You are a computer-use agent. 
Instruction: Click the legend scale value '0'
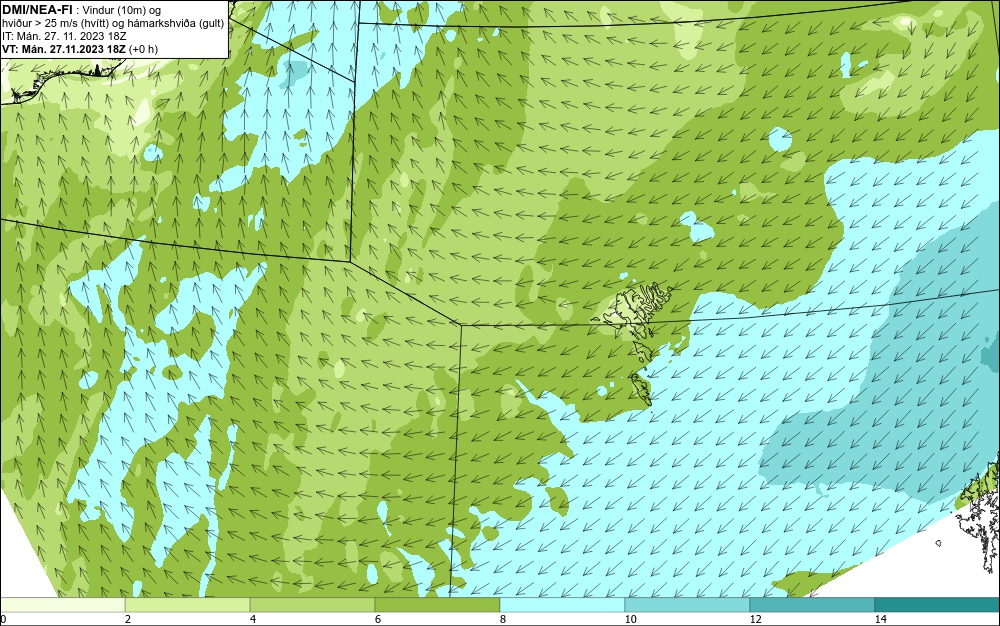3,620
